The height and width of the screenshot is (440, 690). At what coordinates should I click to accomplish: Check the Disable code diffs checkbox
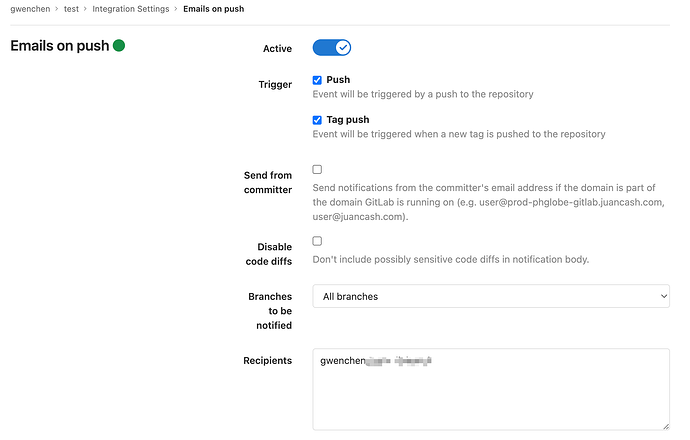(317, 241)
